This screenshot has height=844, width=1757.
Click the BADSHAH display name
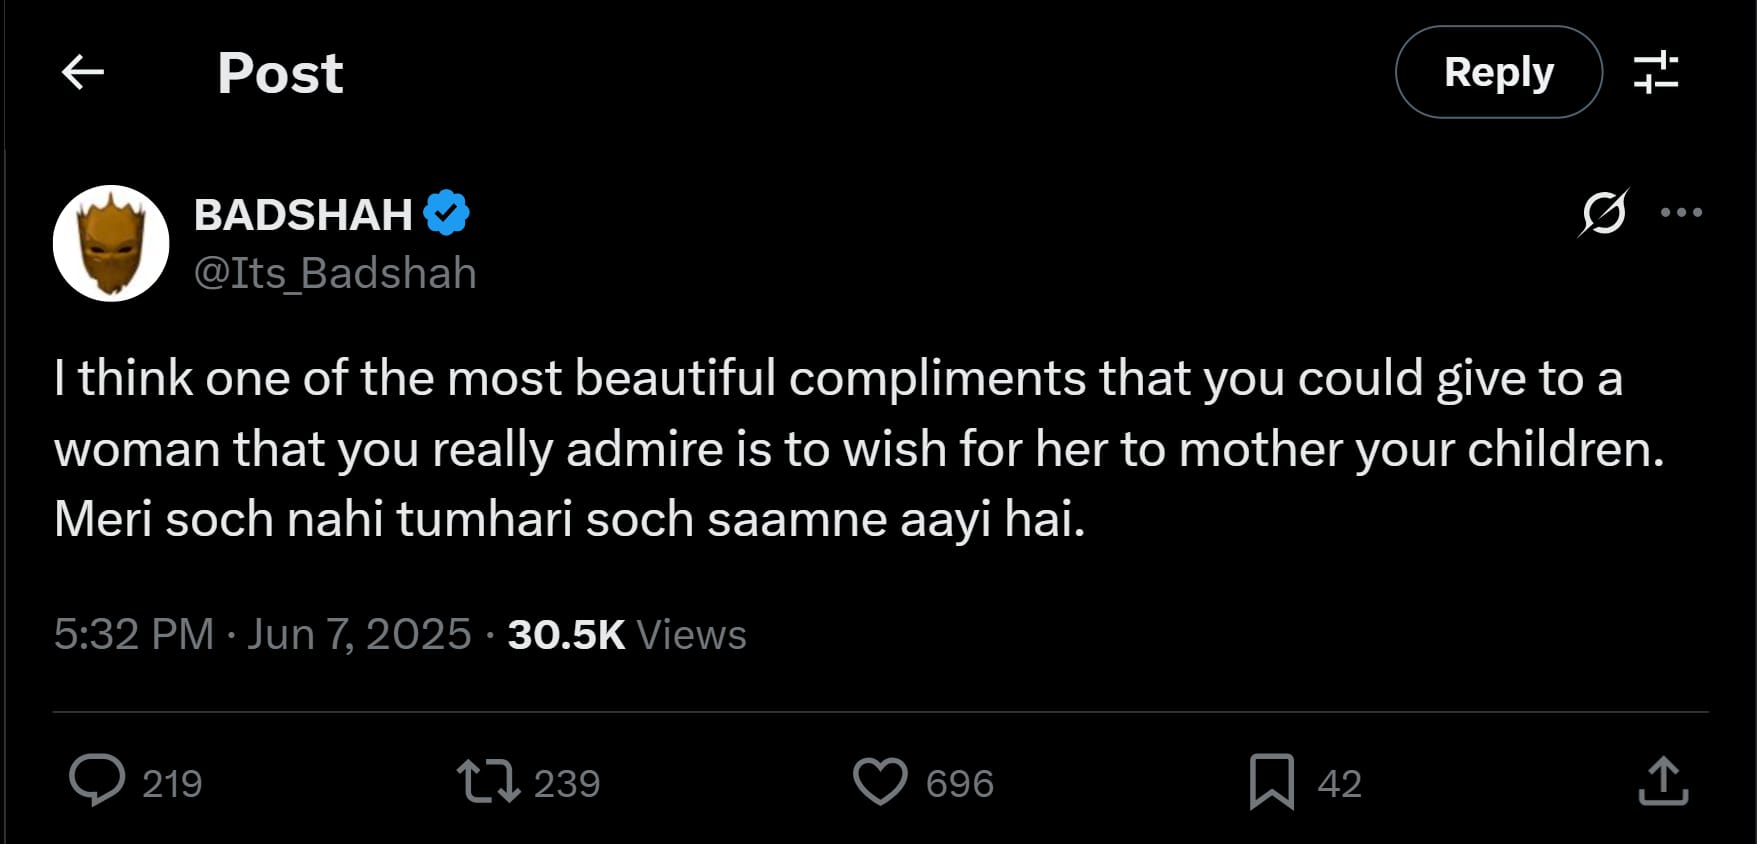tap(303, 215)
